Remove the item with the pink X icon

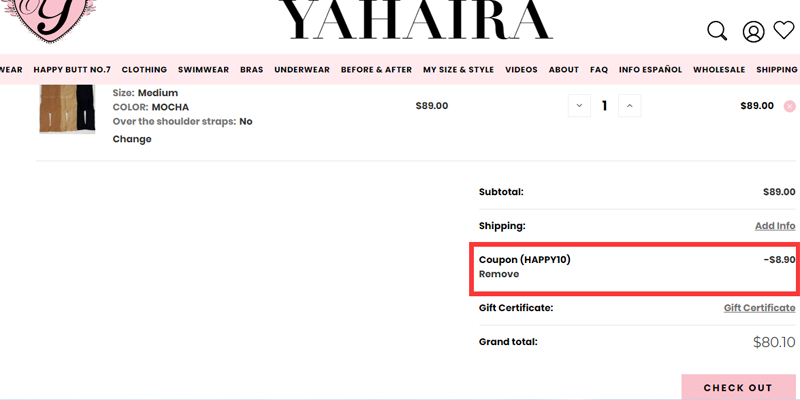coord(789,106)
